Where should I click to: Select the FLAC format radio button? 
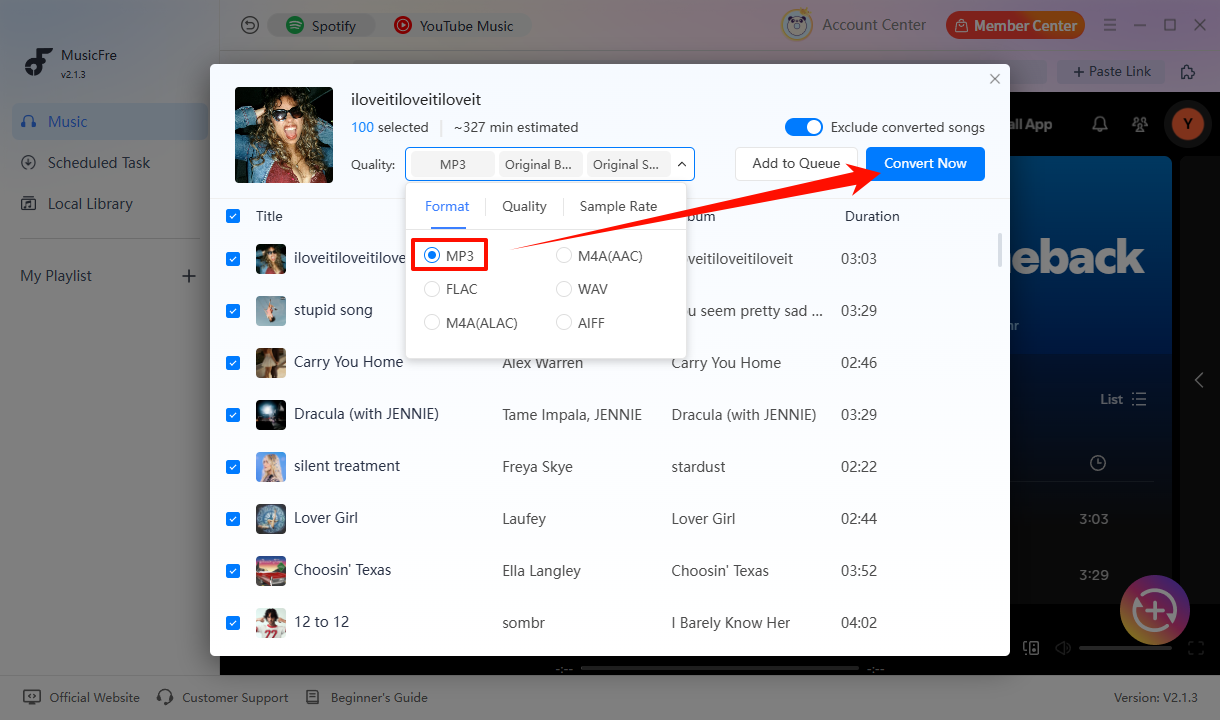(x=432, y=289)
